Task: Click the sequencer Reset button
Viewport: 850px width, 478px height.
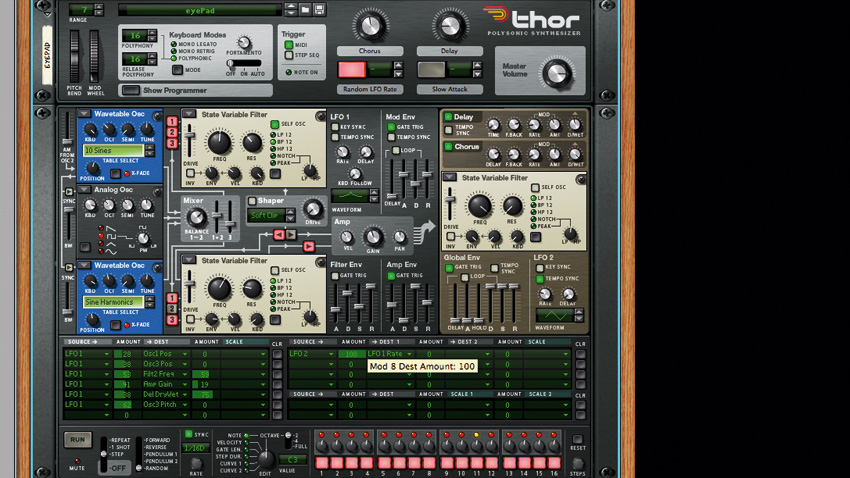Action: pos(578,440)
